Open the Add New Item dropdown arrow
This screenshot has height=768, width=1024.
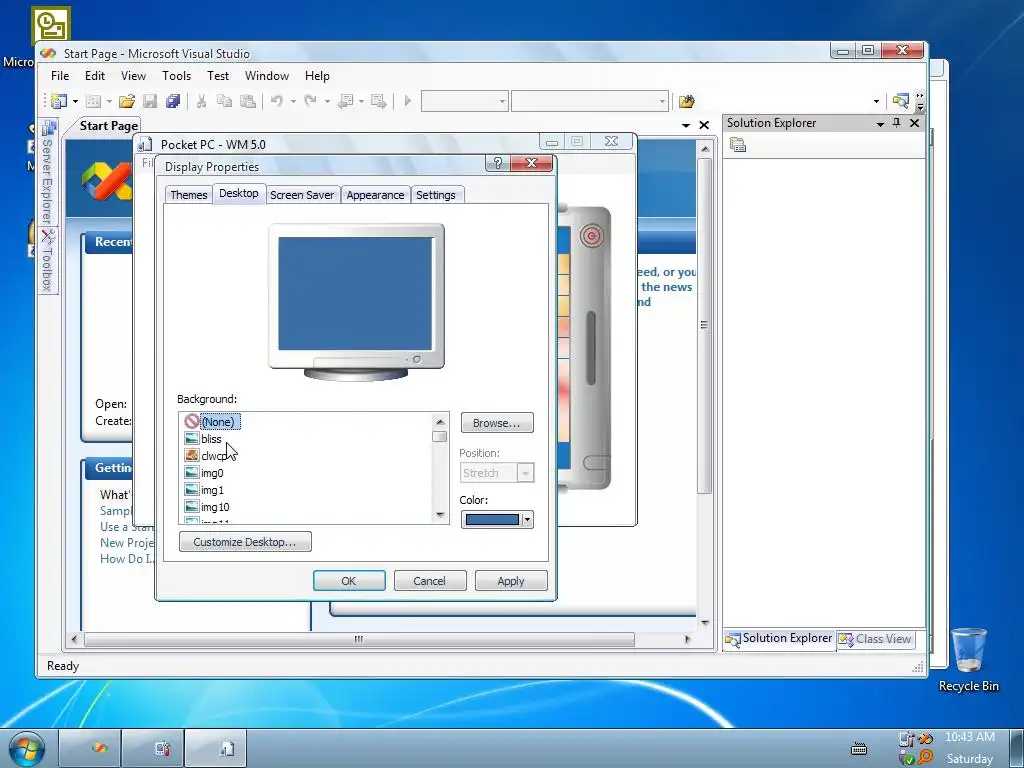click(109, 101)
